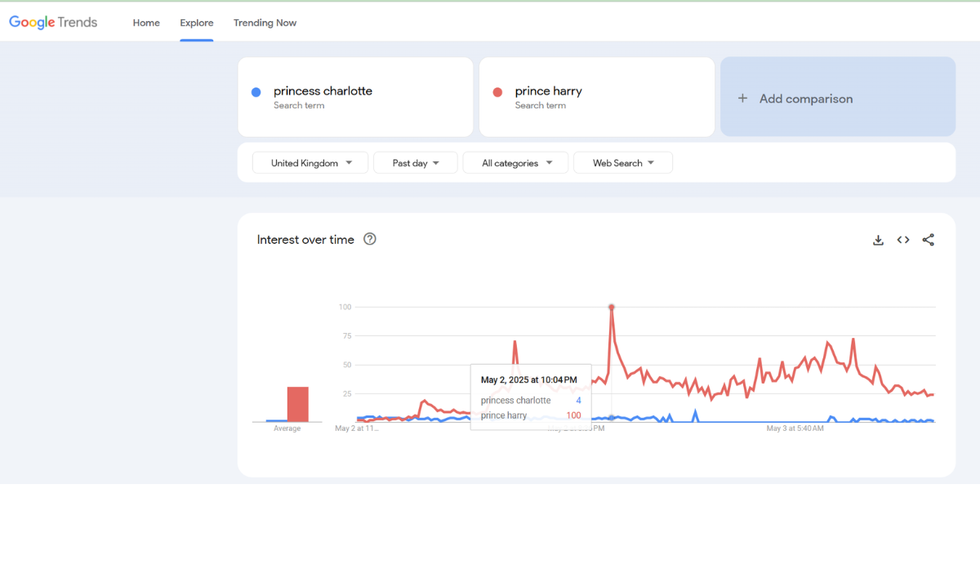This screenshot has height=581, width=980.
Task: Expand the All categories dropdown
Action: (515, 162)
